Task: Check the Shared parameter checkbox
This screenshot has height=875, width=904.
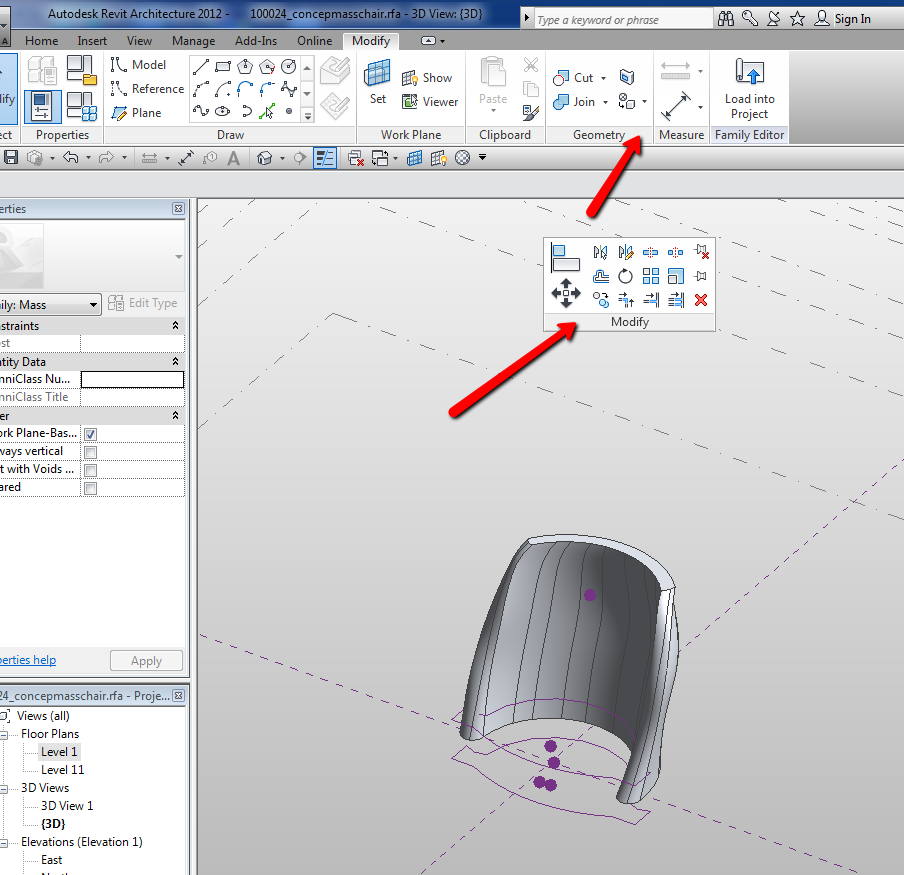Action: pos(91,488)
